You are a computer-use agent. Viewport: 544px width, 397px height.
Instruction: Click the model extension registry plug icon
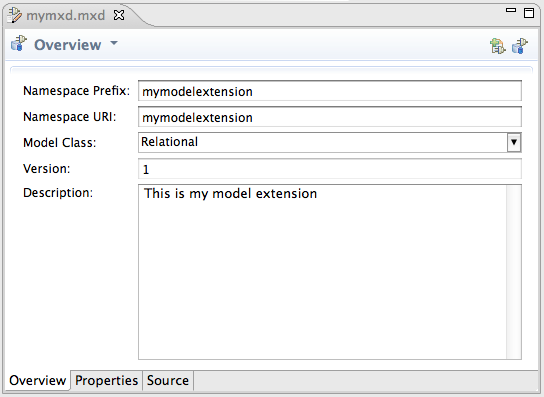point(520,46)
